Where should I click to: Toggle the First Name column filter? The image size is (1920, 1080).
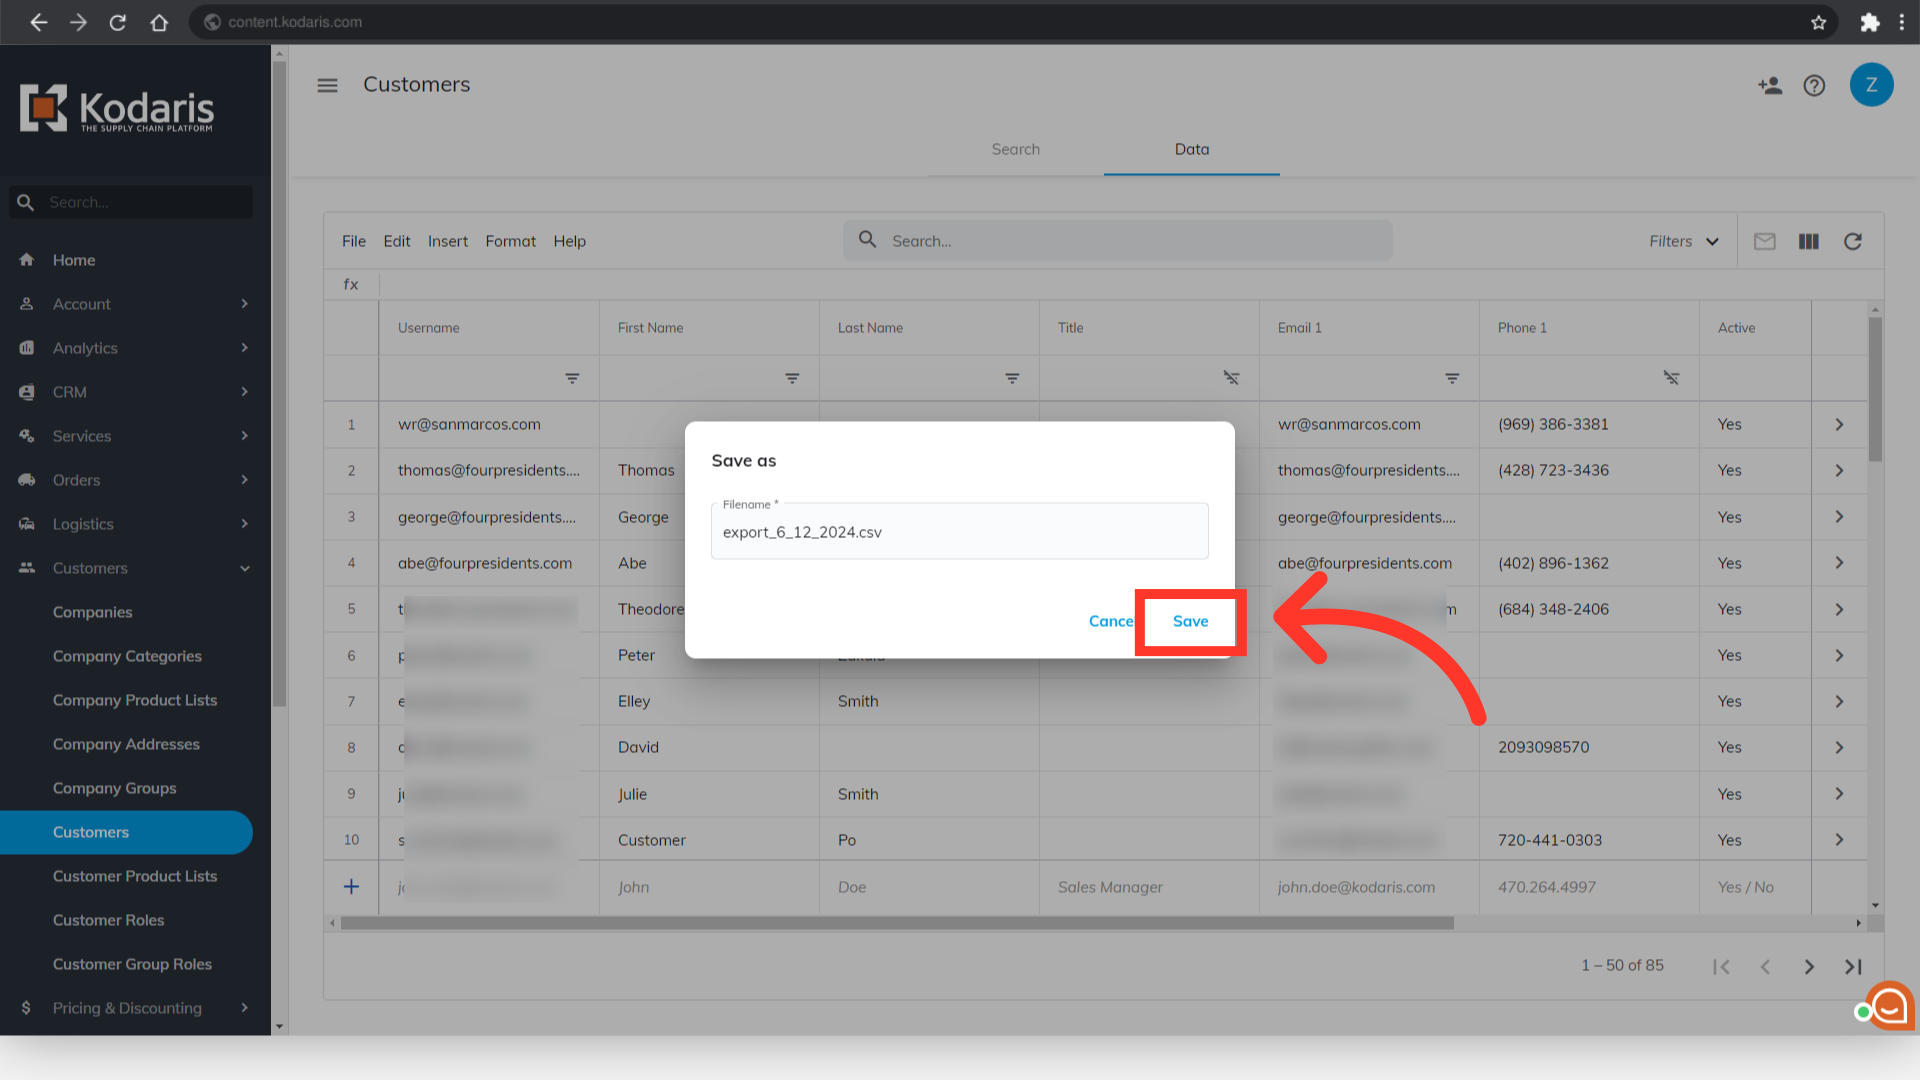[792, 378]
